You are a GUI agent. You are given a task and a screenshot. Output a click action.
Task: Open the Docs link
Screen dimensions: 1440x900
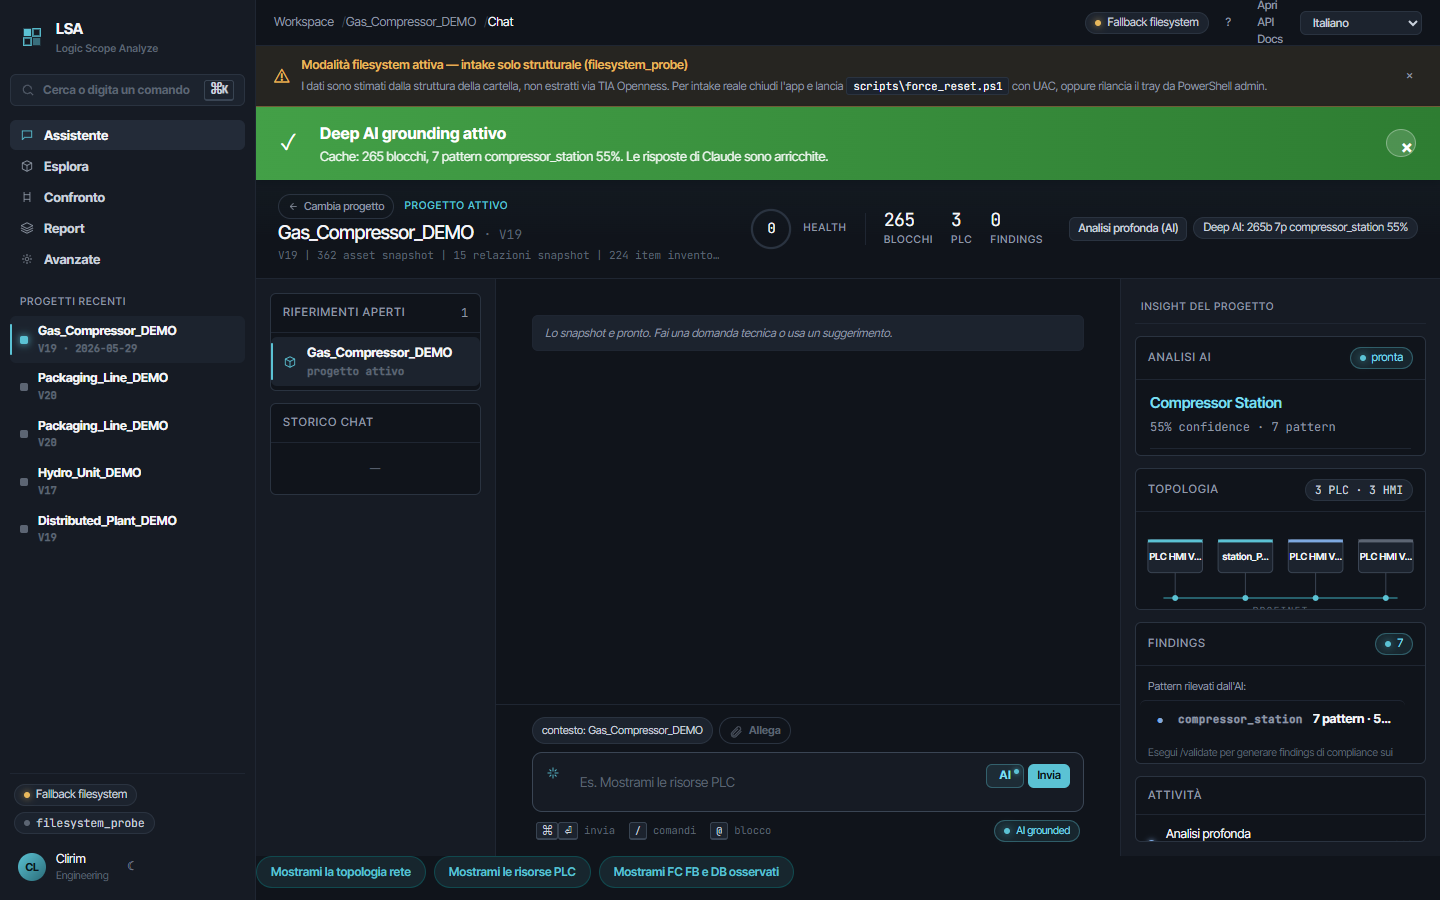tap(1270, 39)
